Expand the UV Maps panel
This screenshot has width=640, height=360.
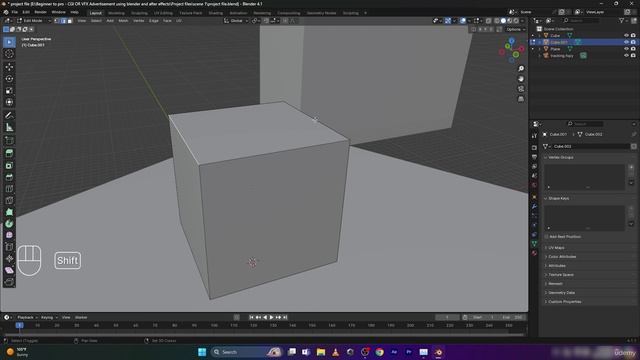(556, 248)
